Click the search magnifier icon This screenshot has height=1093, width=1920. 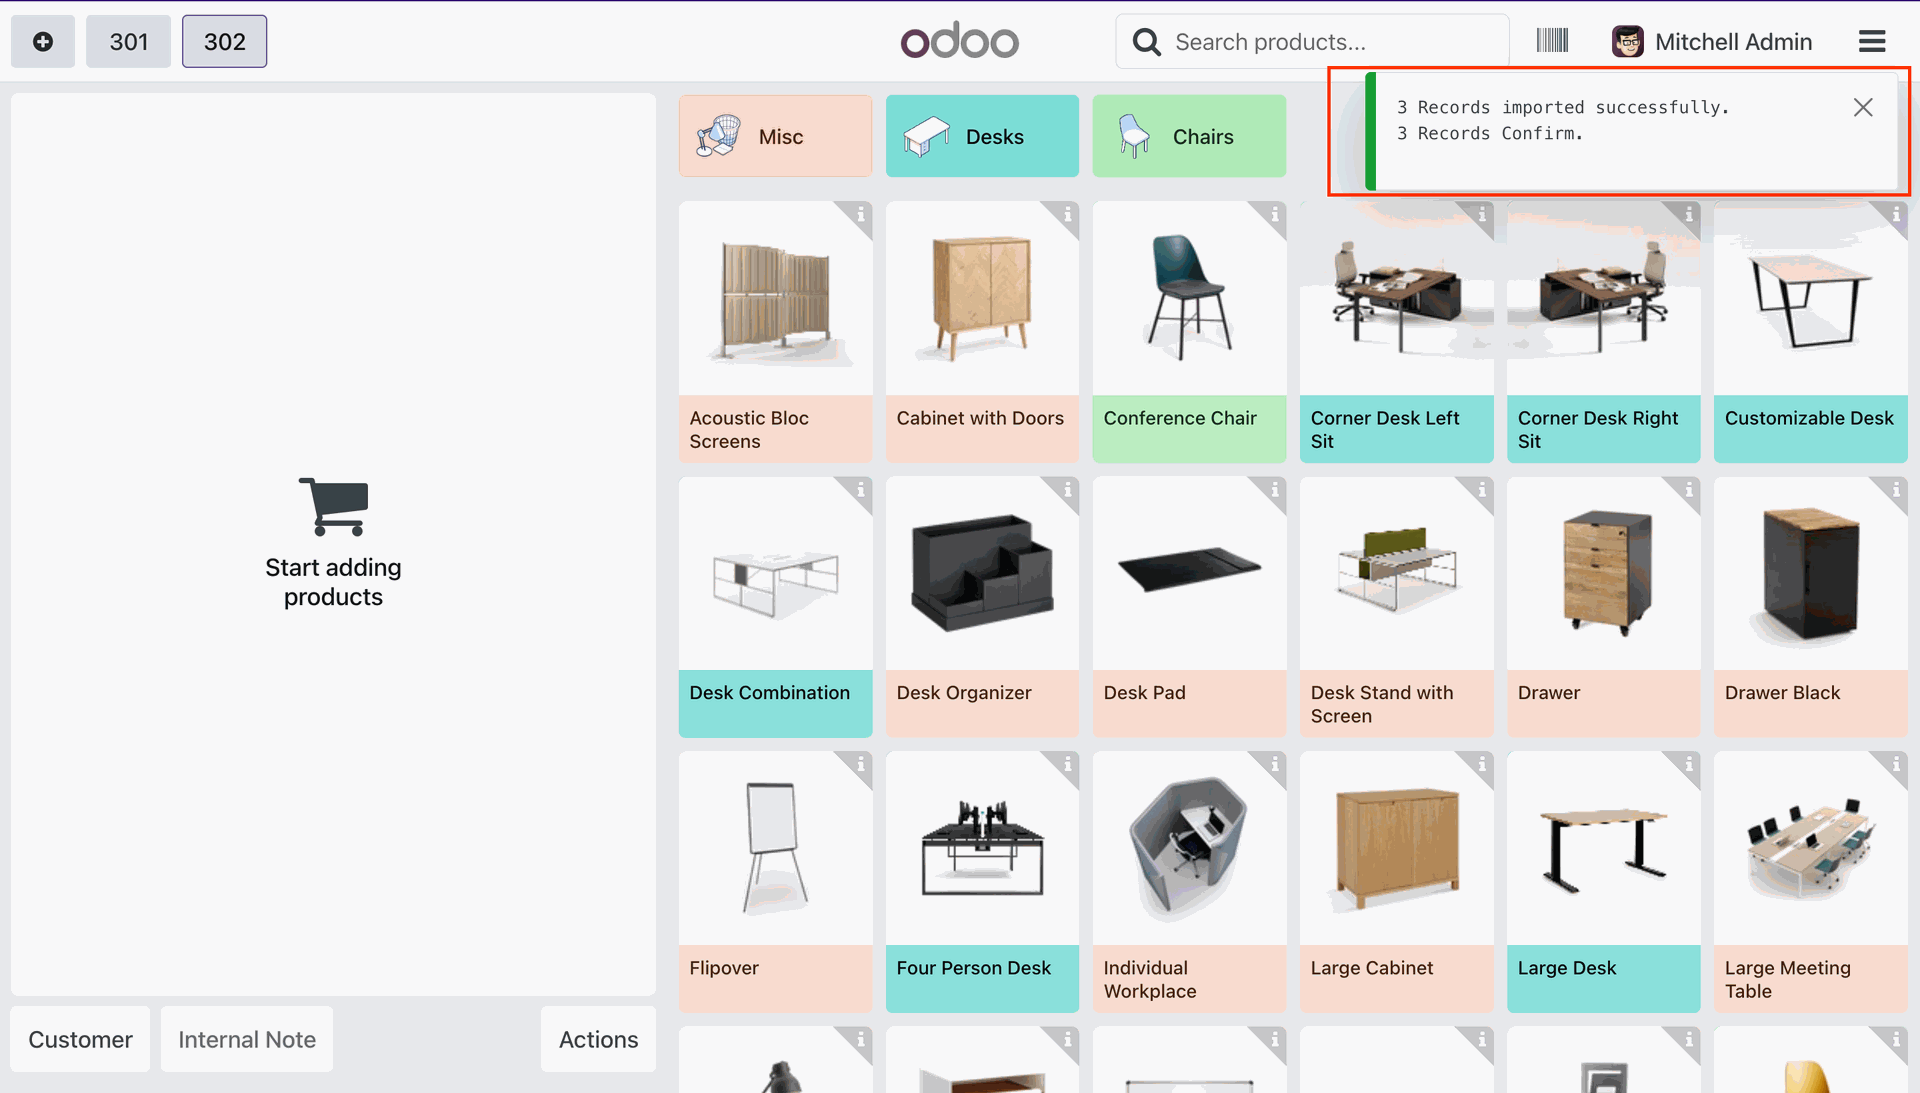pos(1147,42)
